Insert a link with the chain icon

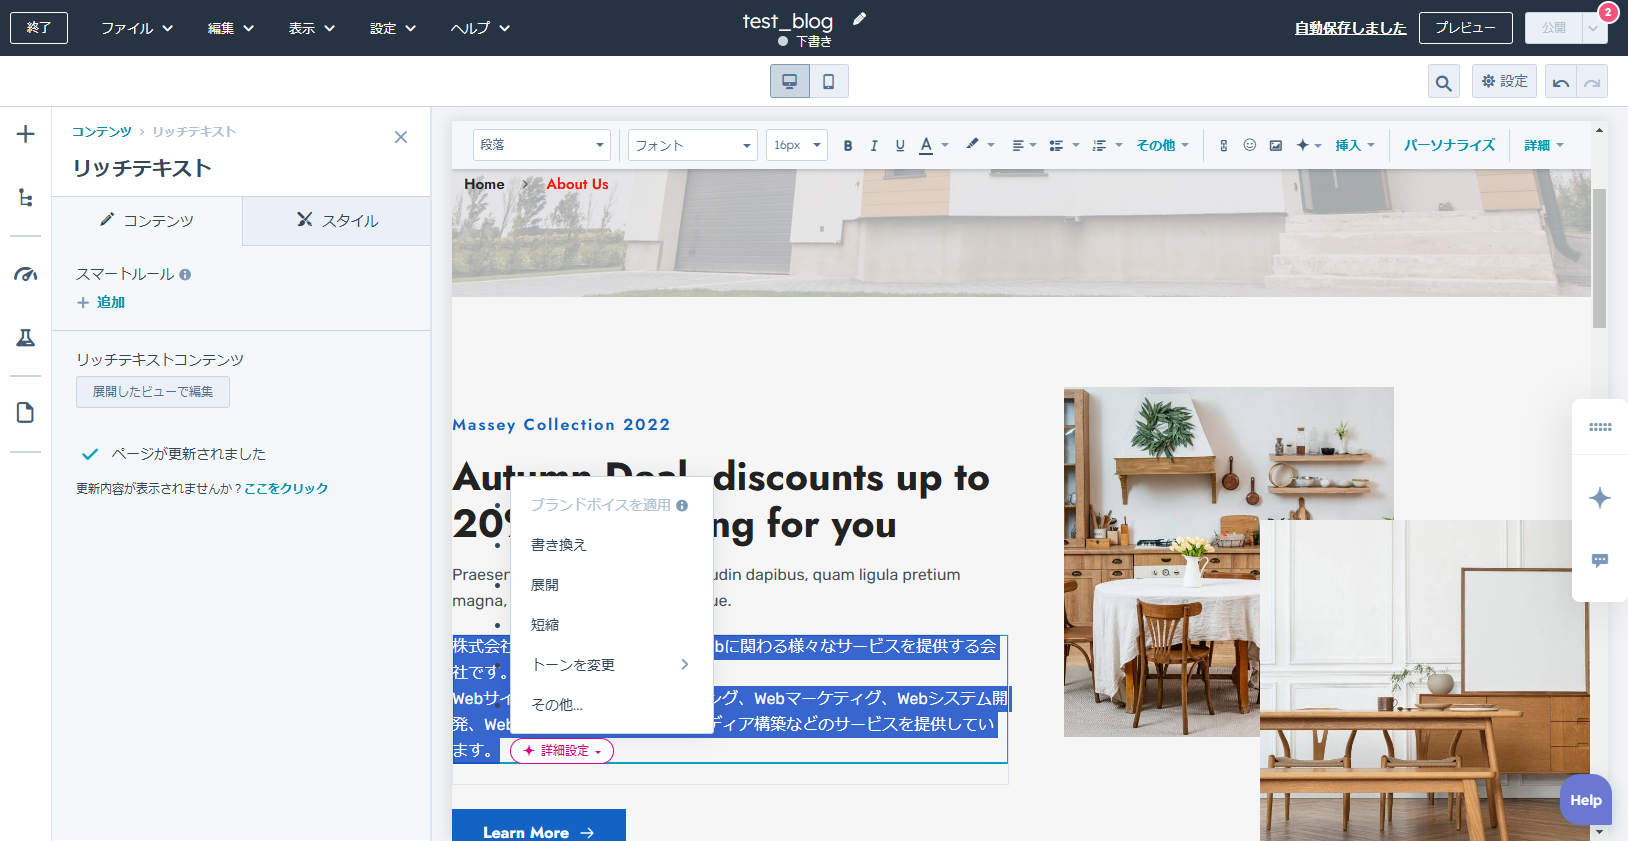1223,146
